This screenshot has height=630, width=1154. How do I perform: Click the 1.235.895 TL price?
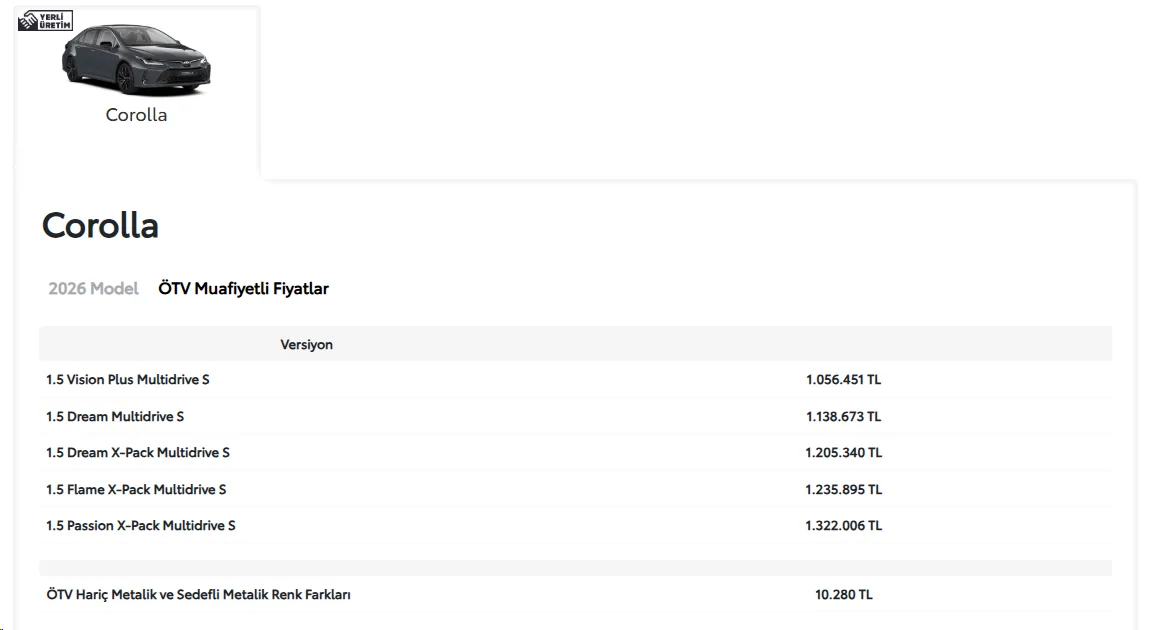(x=843, y=489)
